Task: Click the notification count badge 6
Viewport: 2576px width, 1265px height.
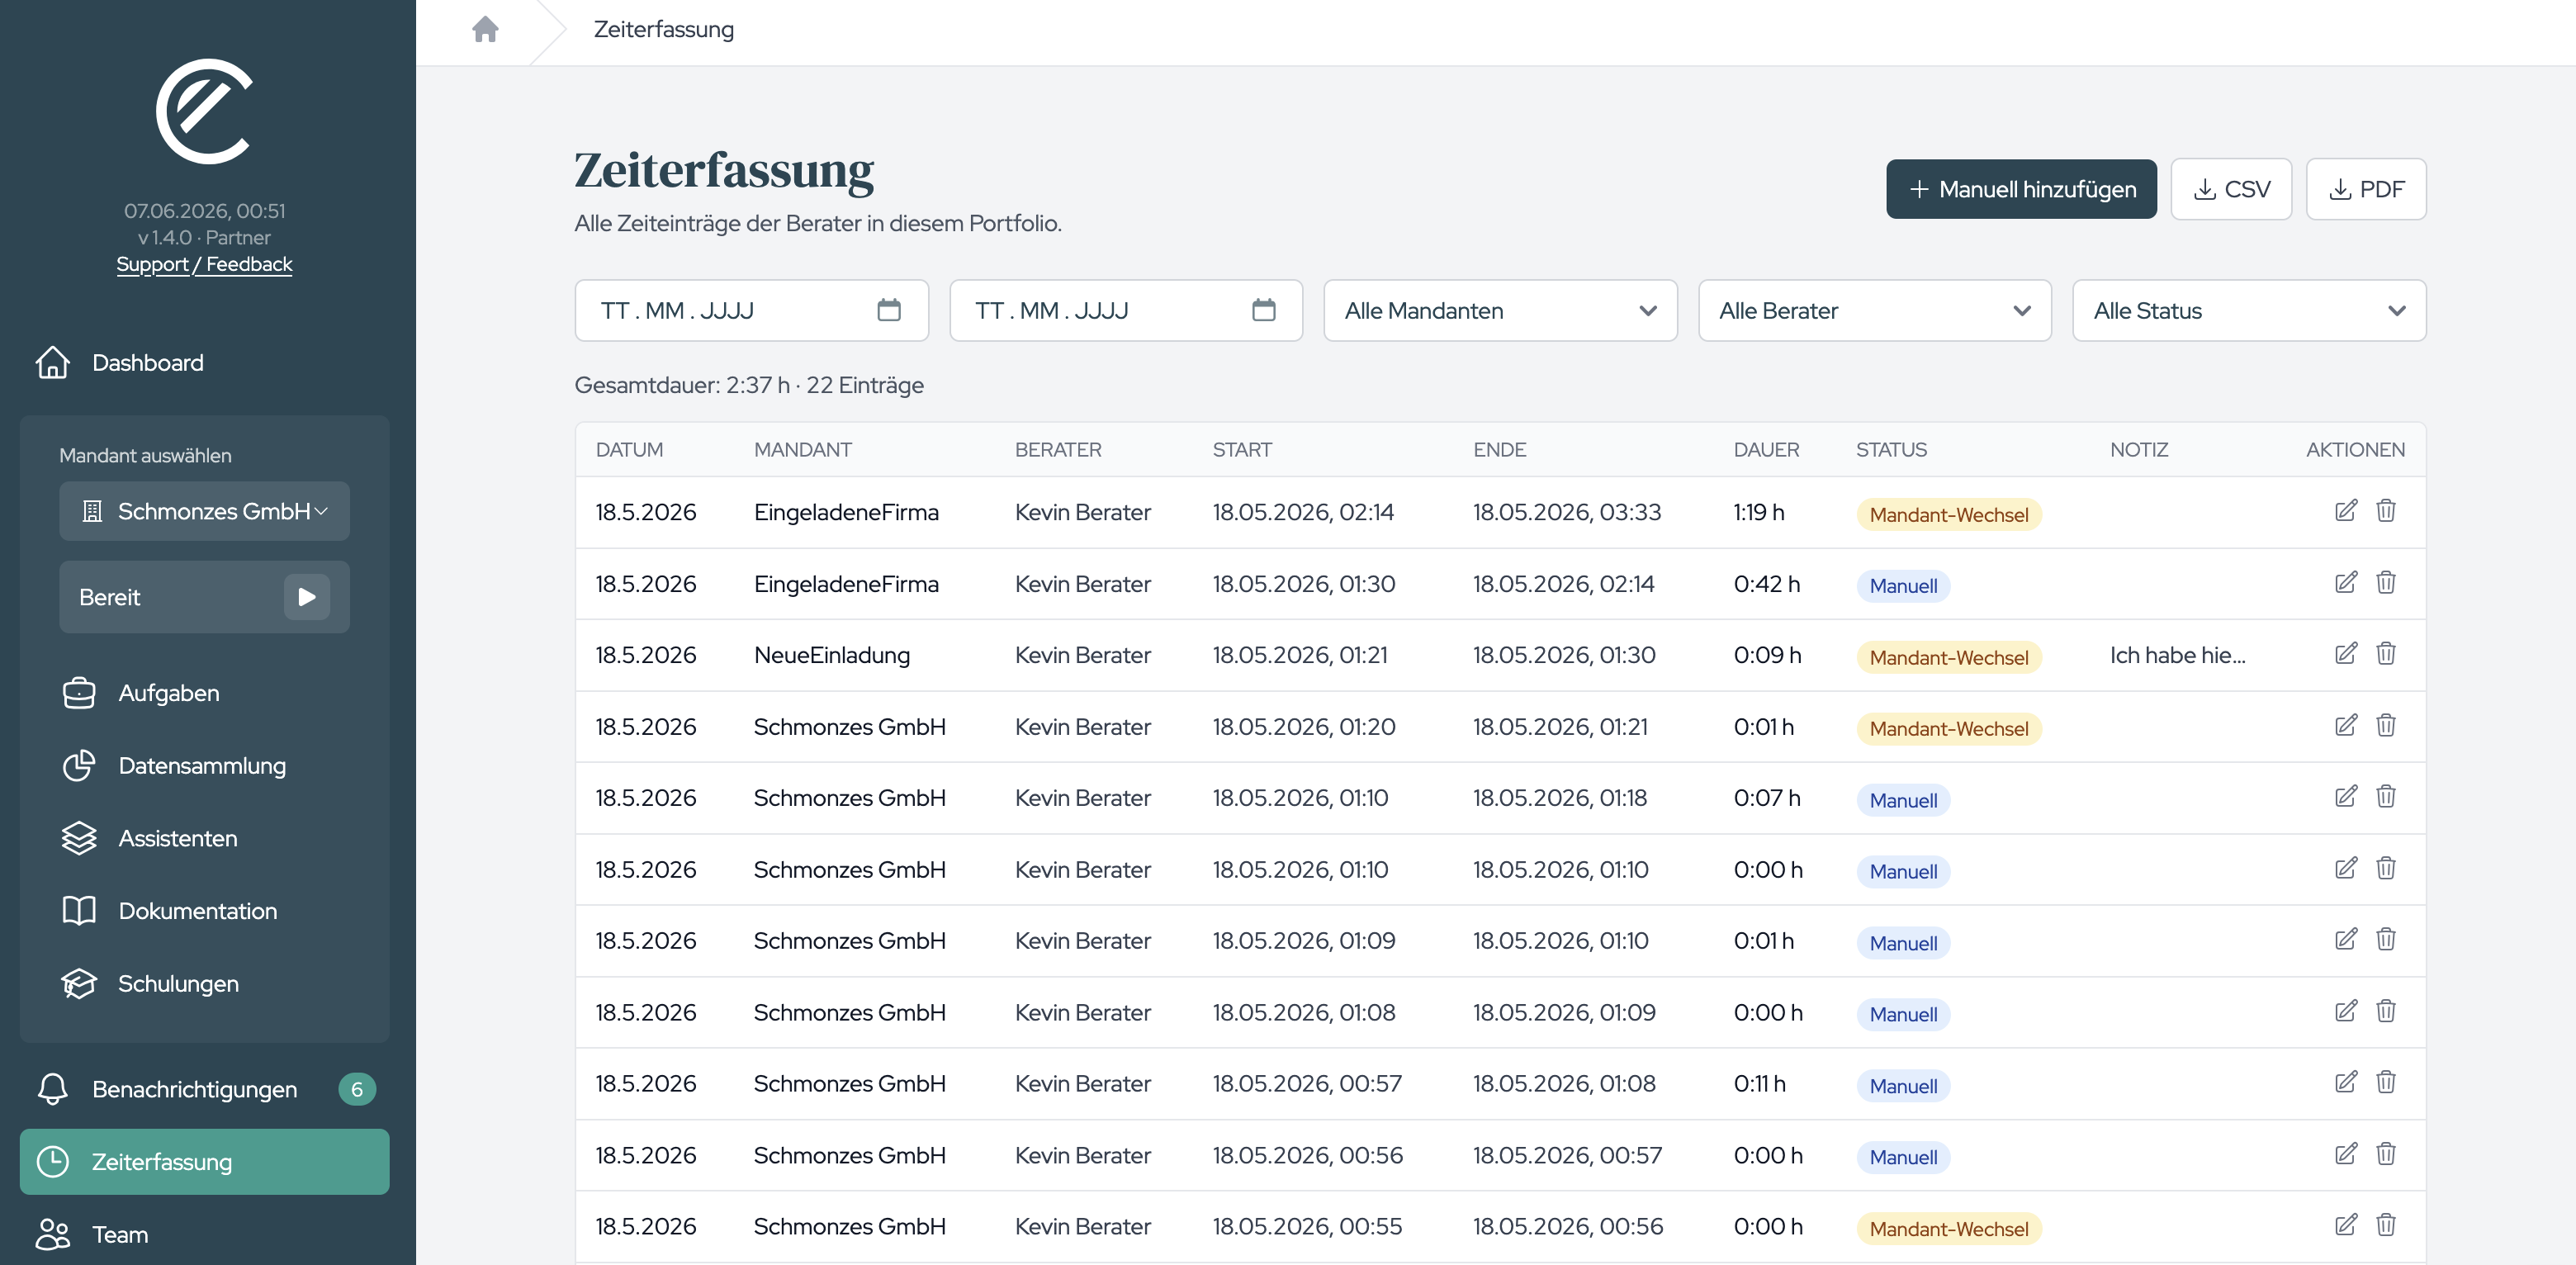Action: click(x=357, y=1089)
